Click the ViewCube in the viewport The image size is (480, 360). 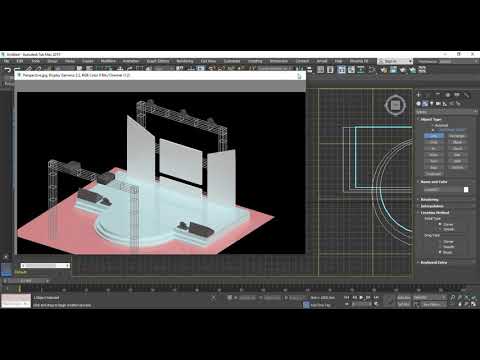(x=395, y=105)
